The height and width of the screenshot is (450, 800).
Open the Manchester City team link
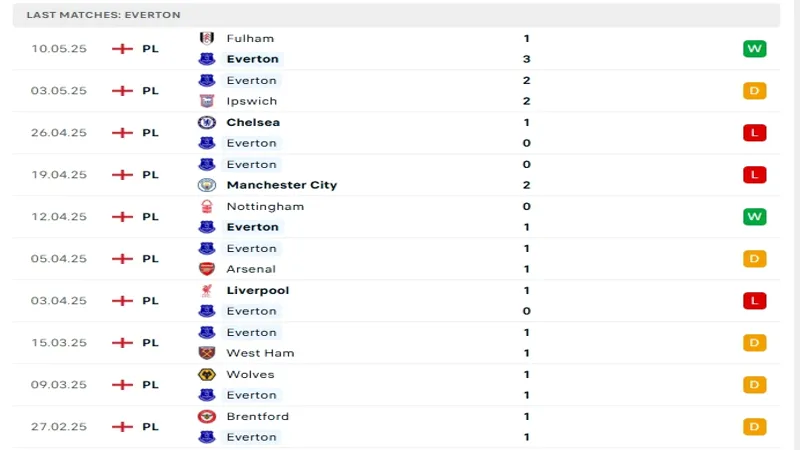pos(281,185)
